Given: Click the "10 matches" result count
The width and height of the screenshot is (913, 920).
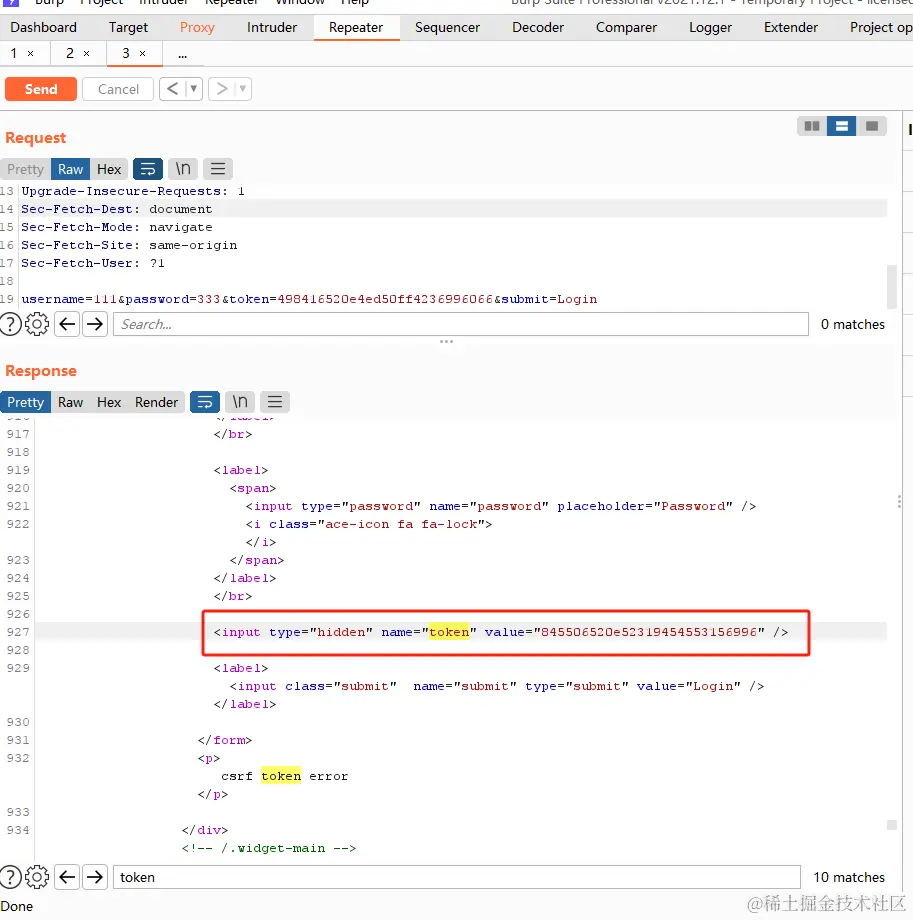Looking at the screenshot, I should click(x=849, y=877).
